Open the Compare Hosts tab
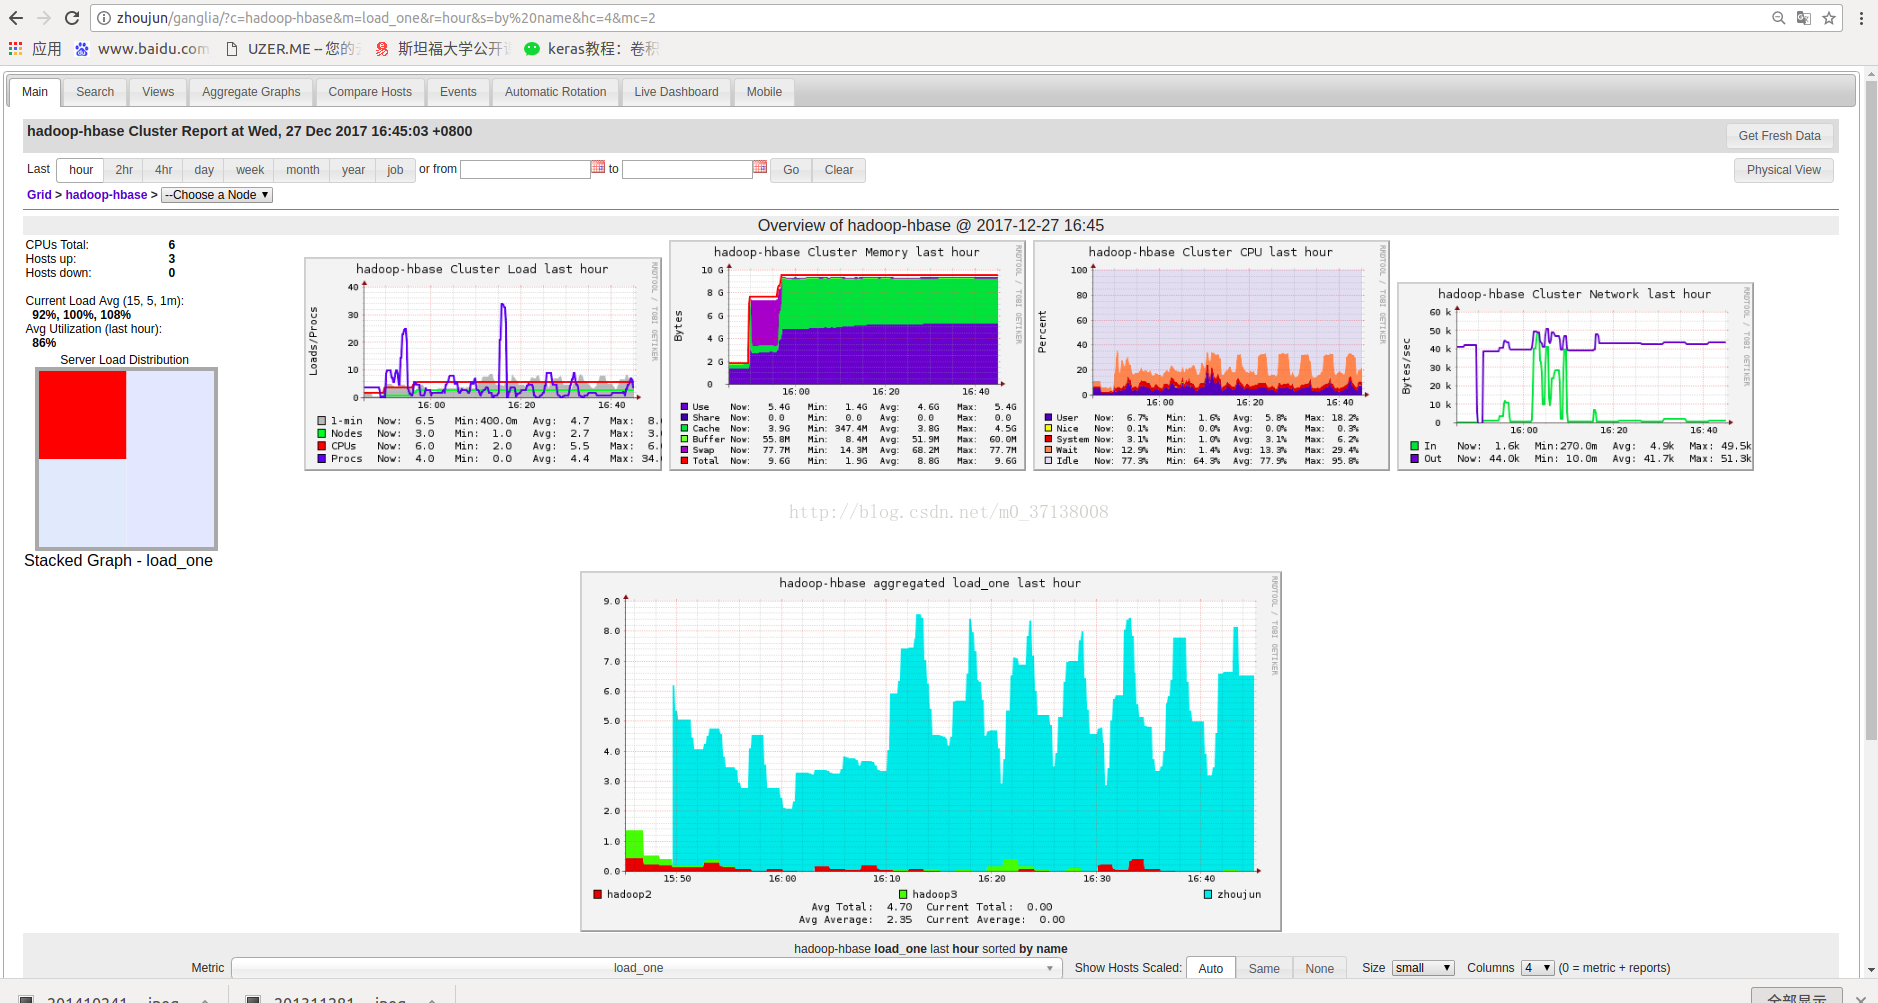 tap(370, 92)
